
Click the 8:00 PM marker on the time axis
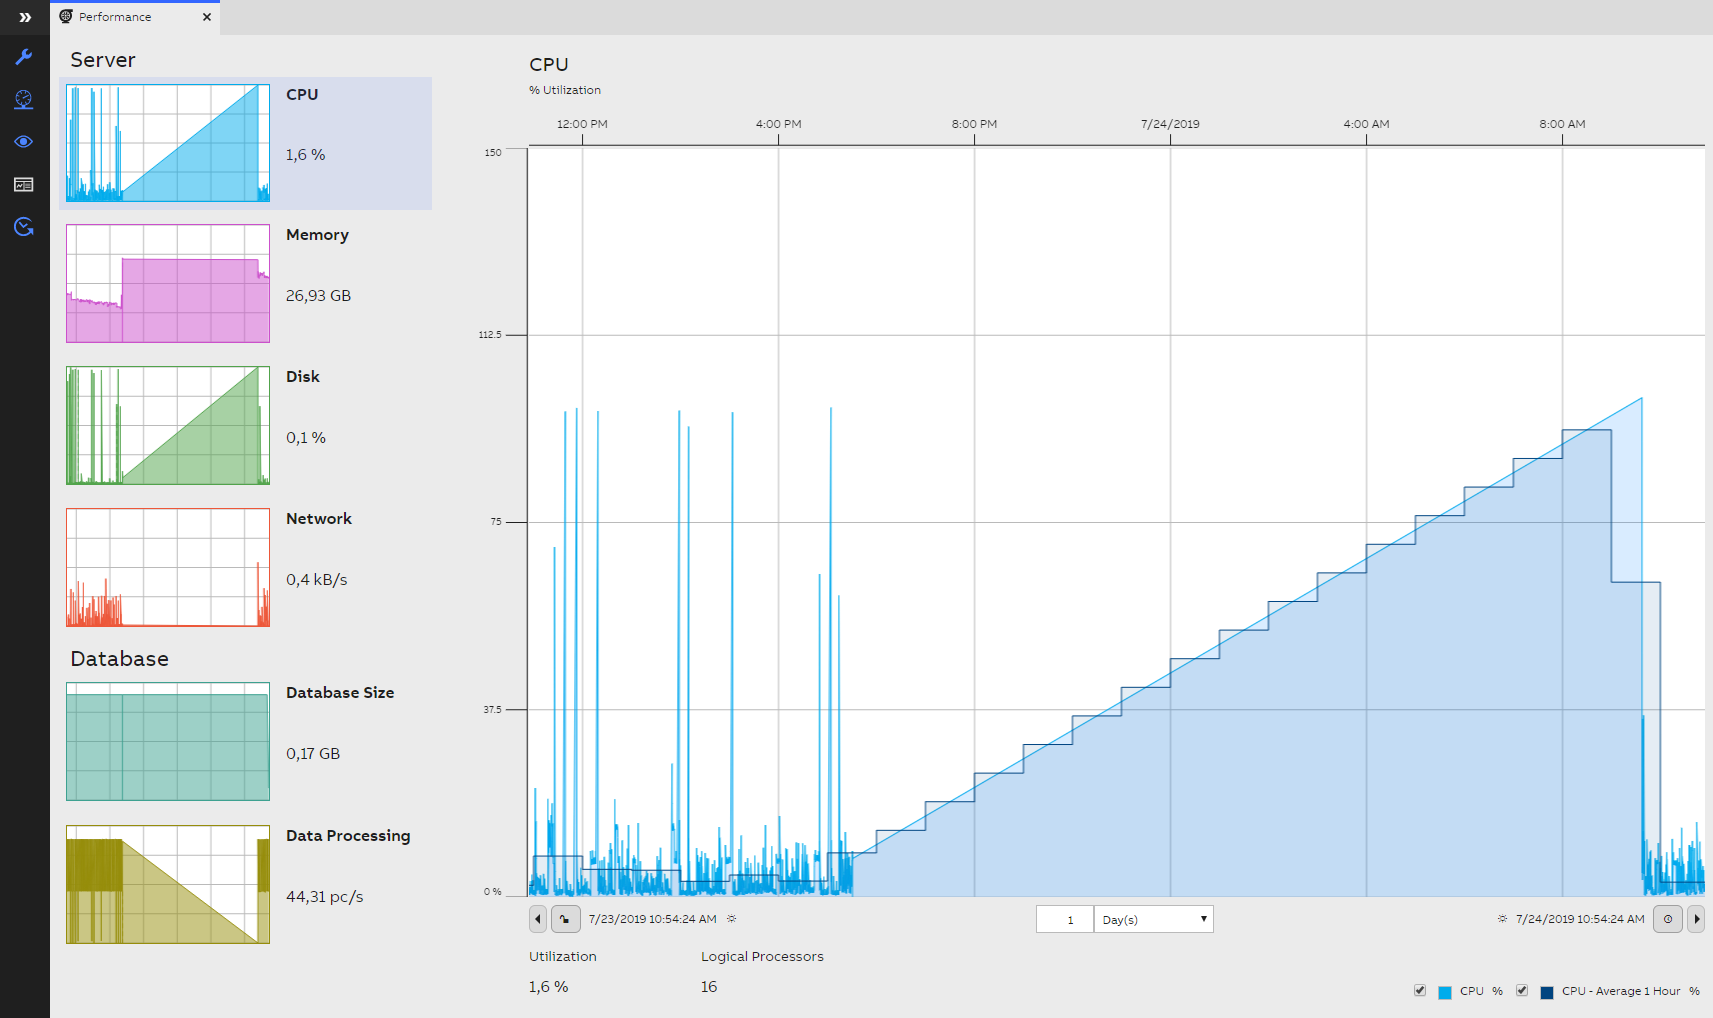click(x=974, y=124)
